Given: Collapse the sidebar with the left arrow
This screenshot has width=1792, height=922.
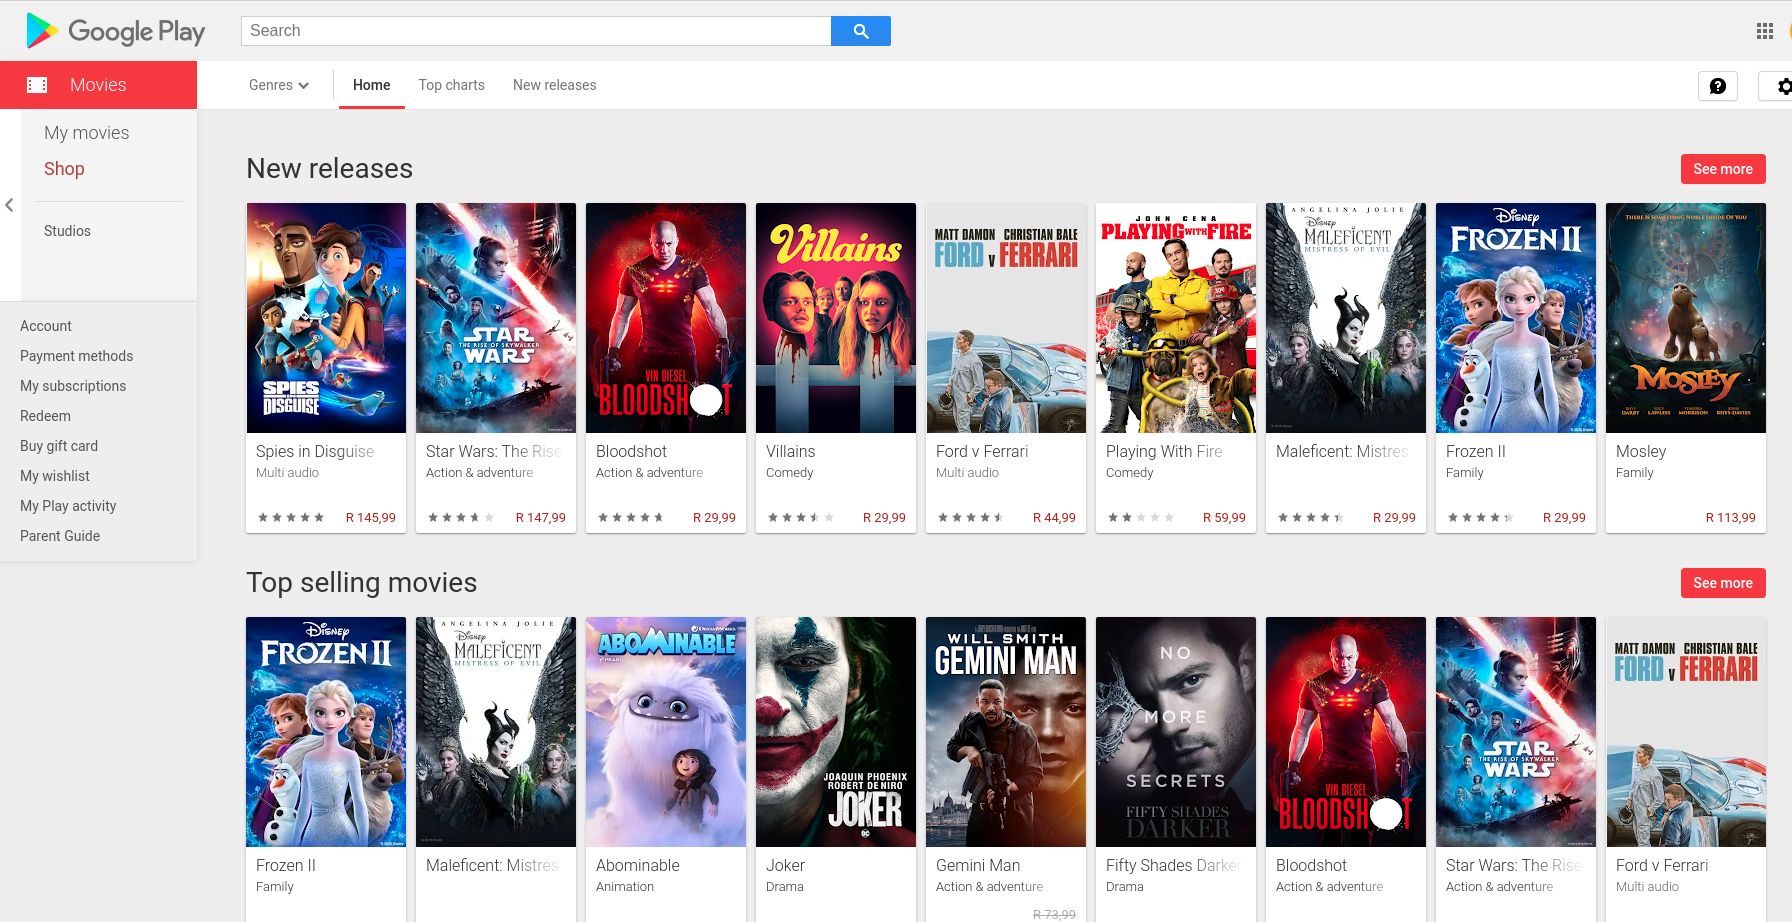Looking at the screenshot, I should (9, 205).
